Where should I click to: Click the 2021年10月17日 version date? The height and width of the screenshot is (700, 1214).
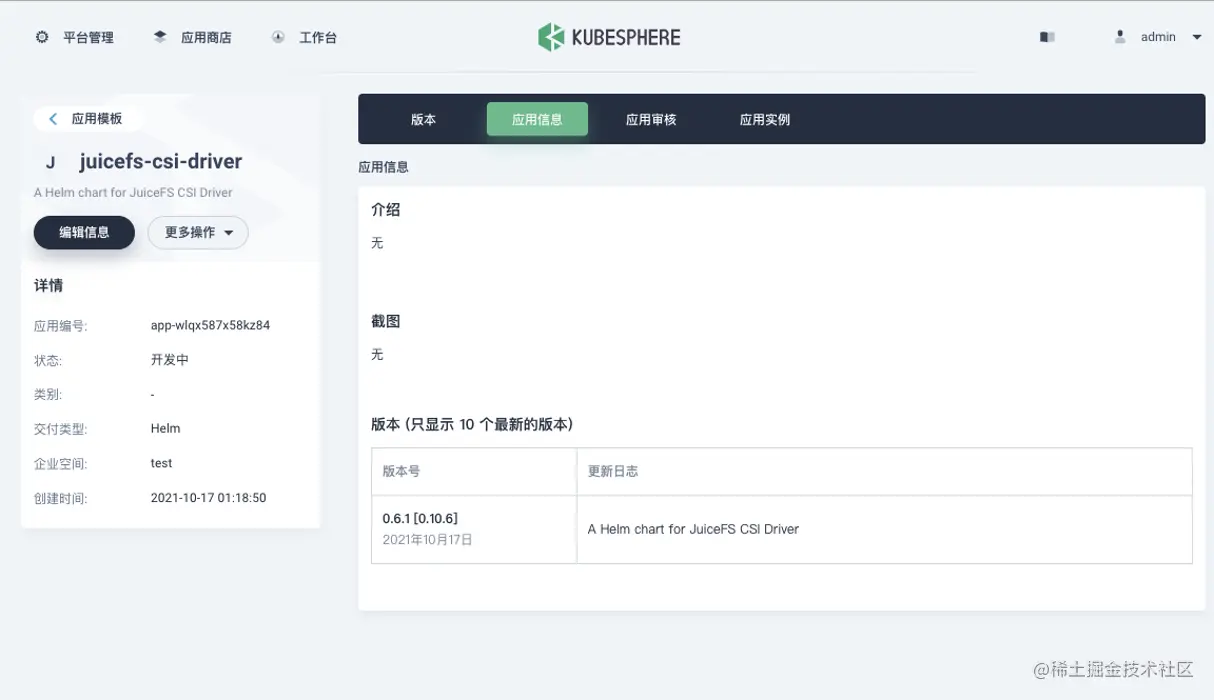click(x=428, y=540)
